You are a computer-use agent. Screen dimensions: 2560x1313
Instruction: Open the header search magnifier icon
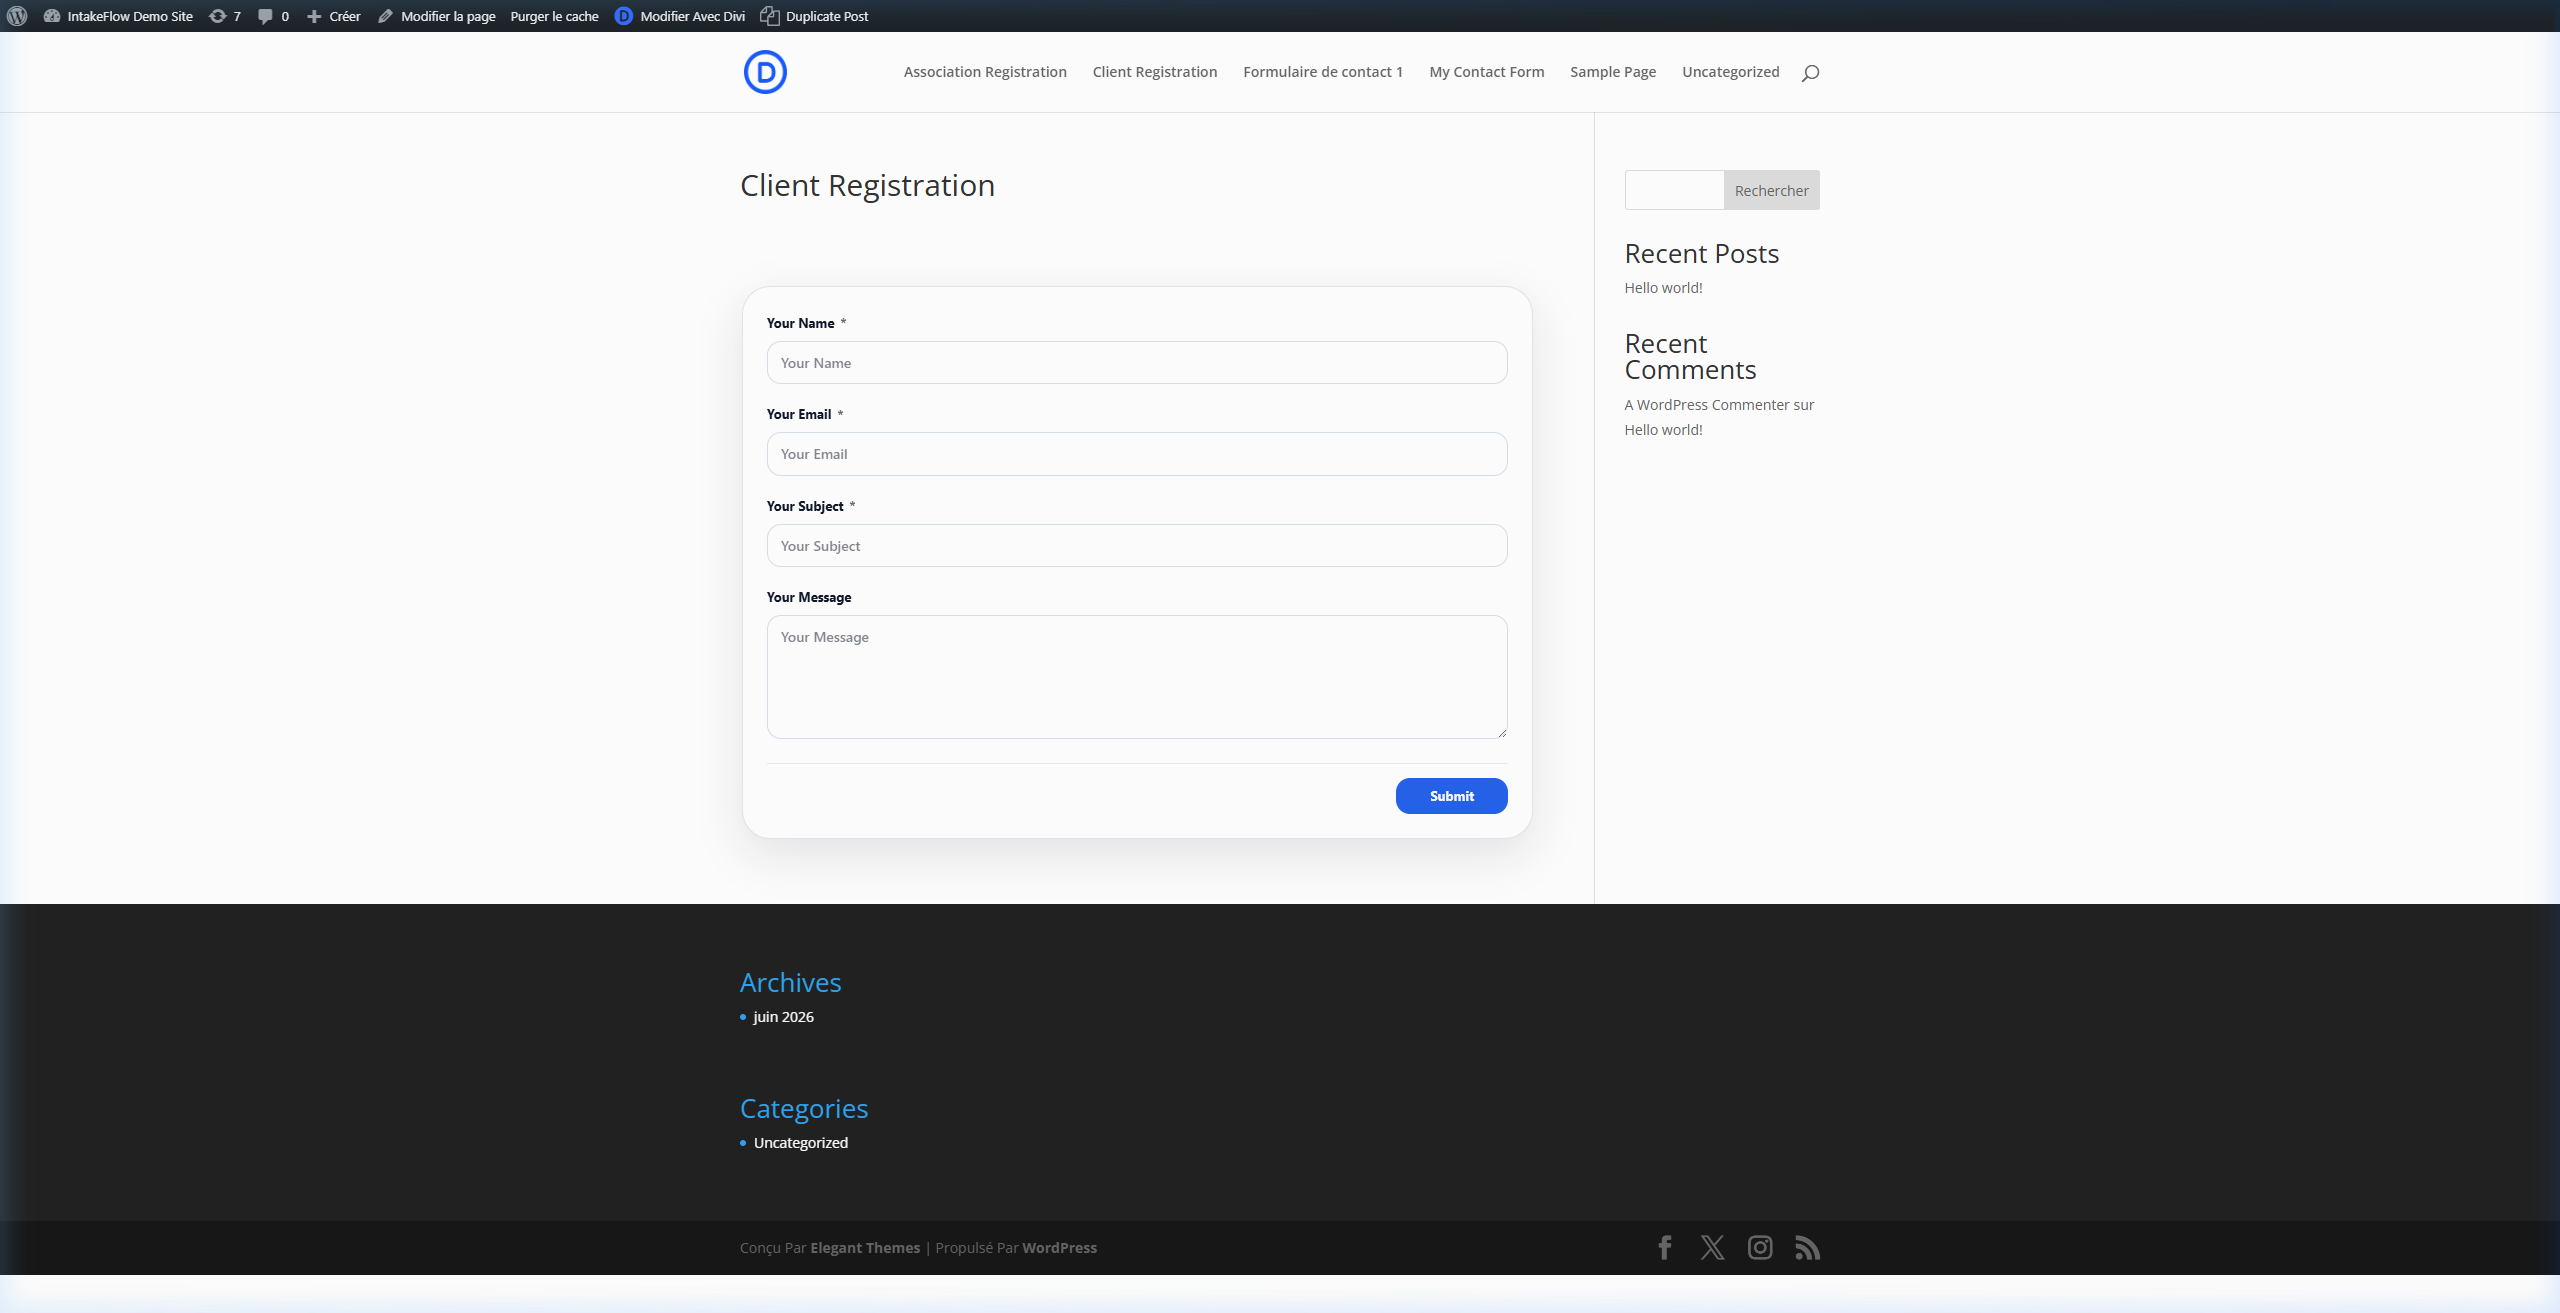1810,73
